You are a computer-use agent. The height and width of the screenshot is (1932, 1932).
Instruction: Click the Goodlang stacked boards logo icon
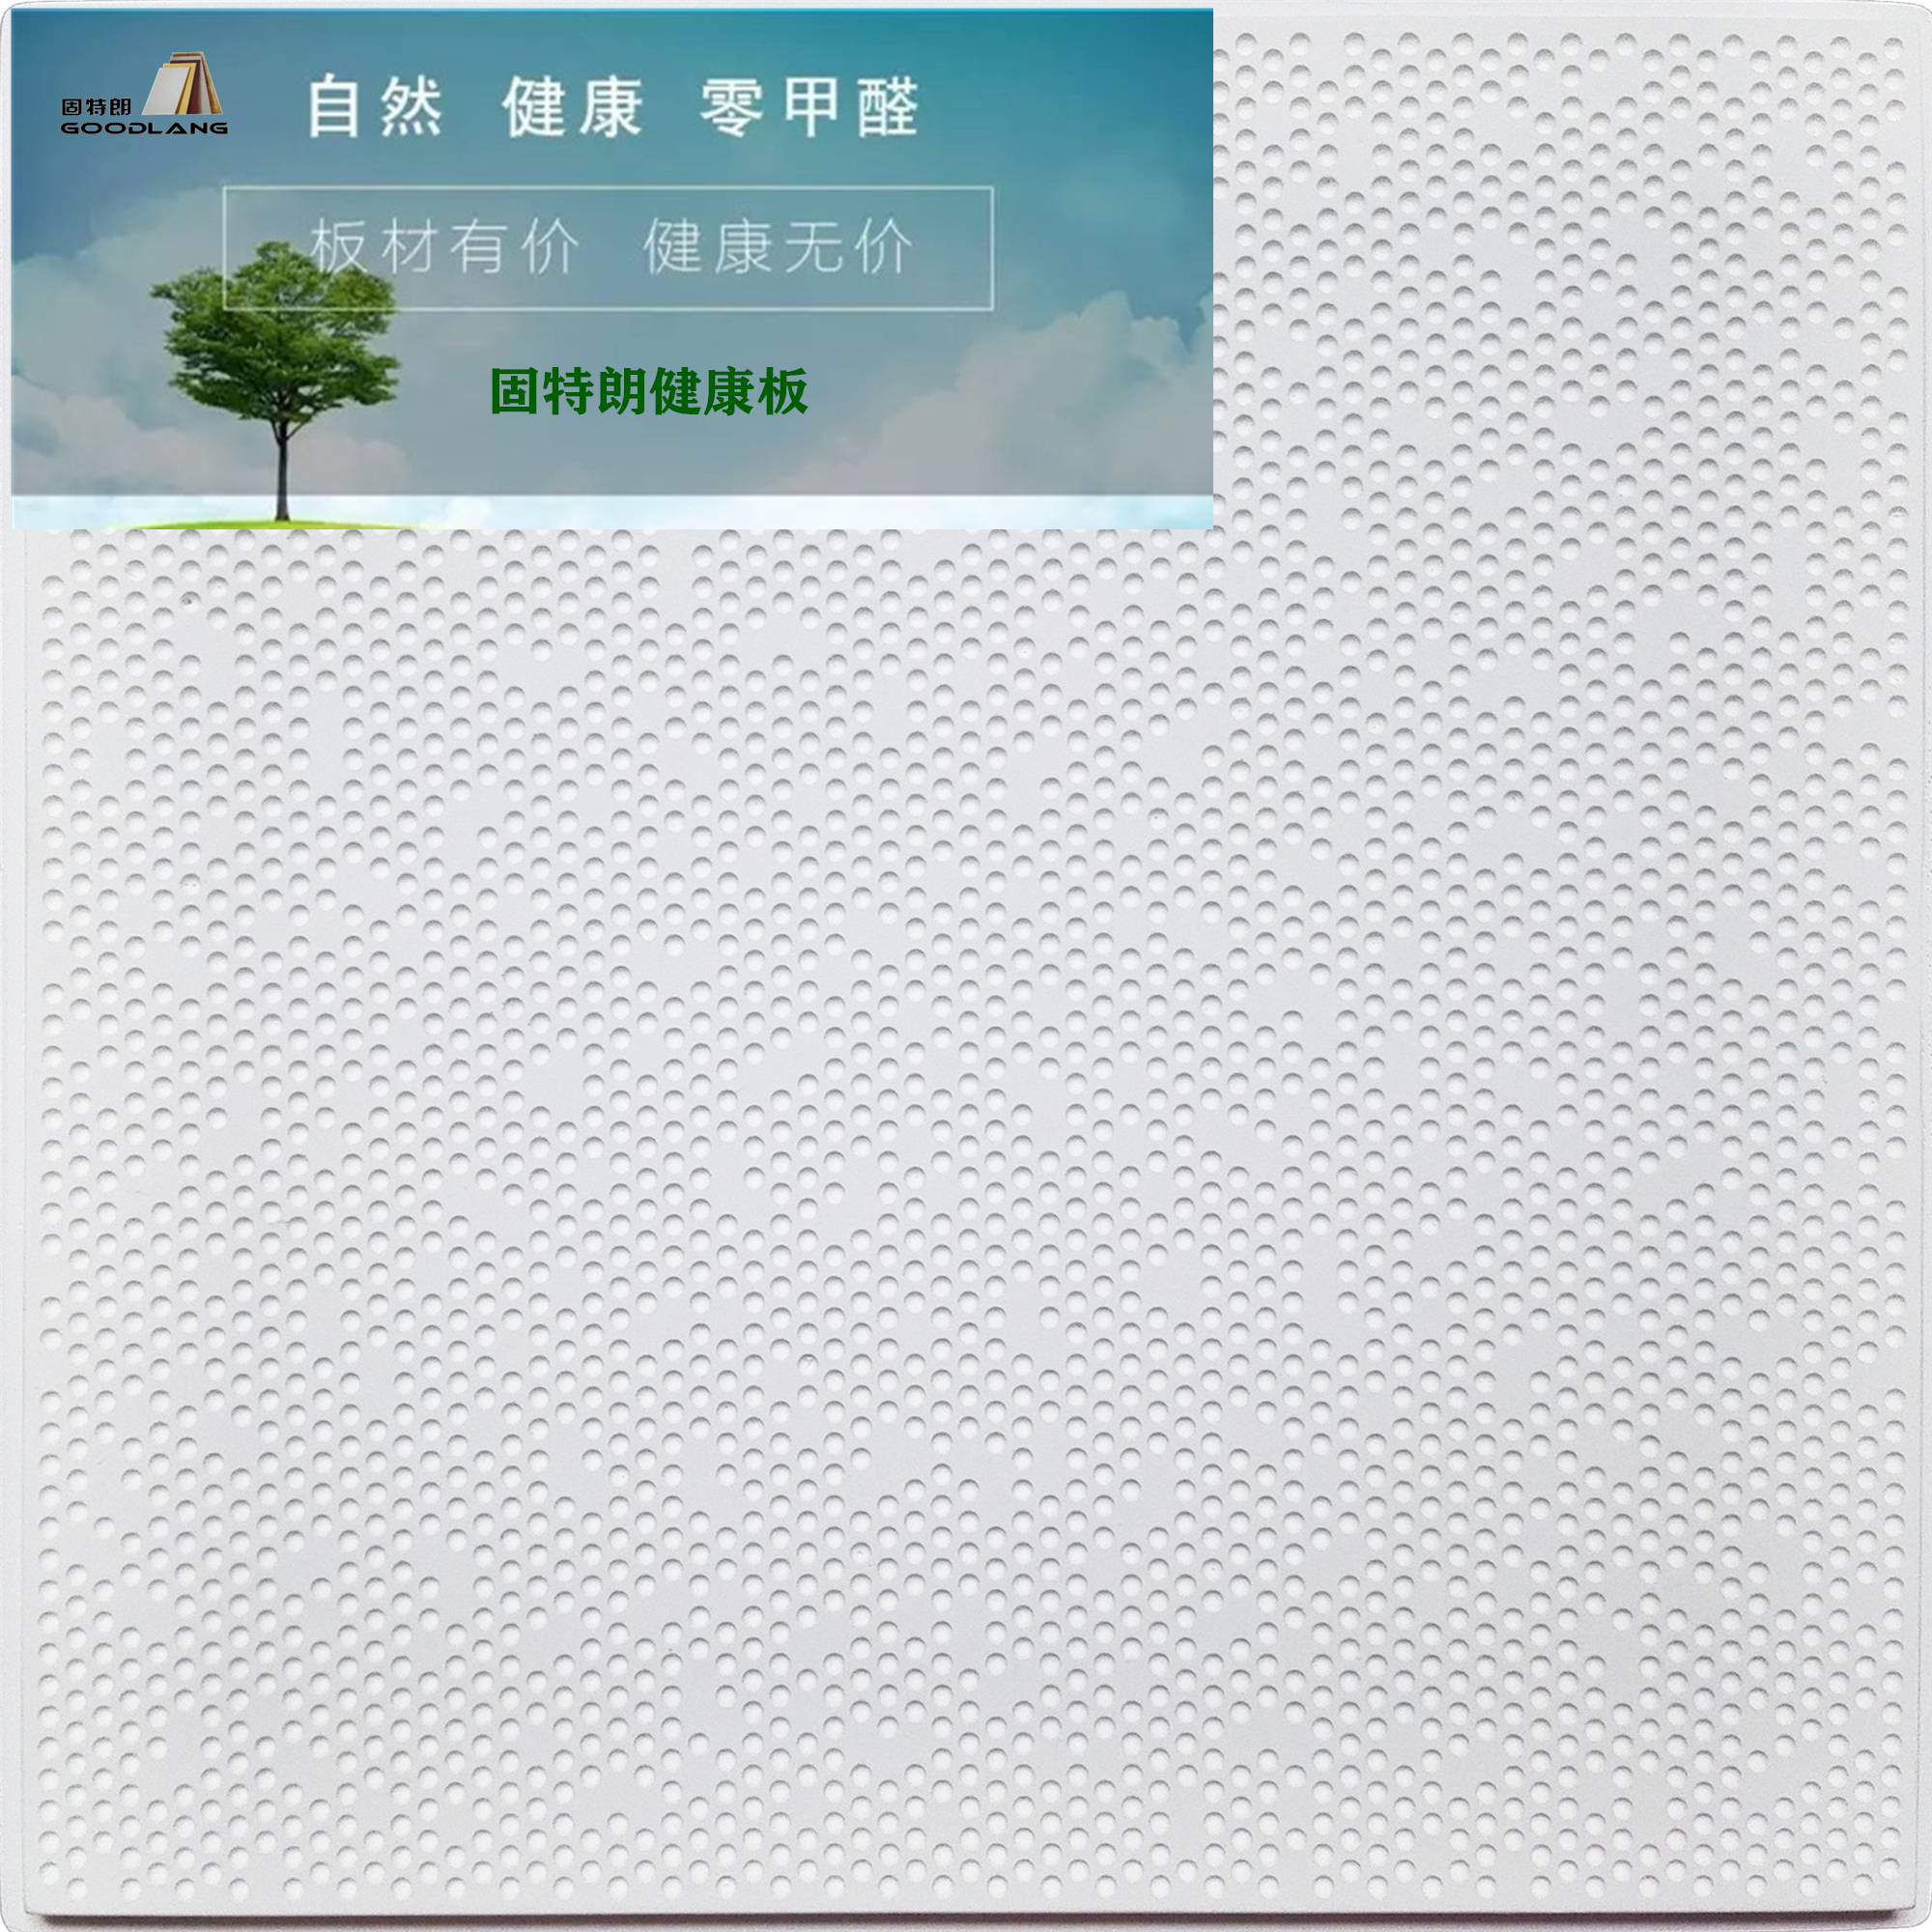point(184,86)
